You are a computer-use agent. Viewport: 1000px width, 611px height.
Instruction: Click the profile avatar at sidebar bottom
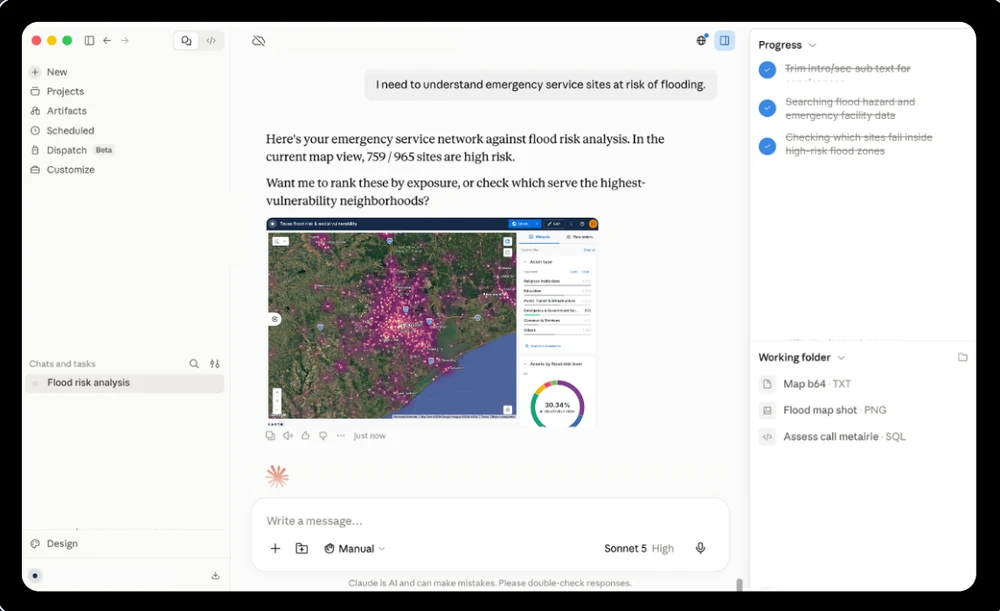coord(35,575)
